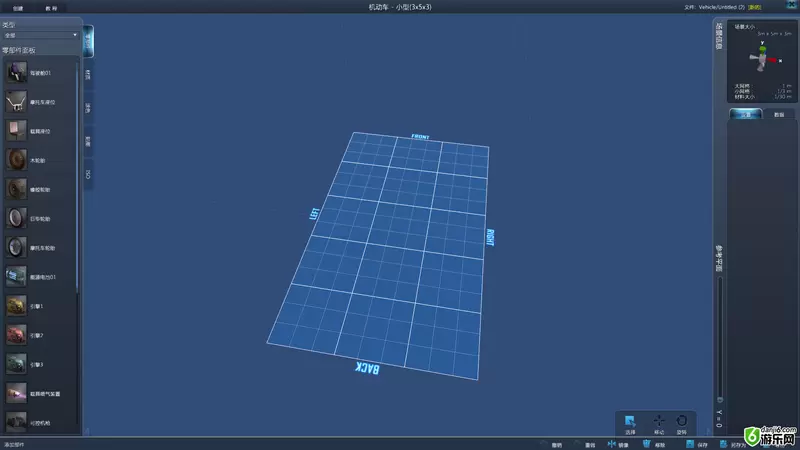Click the parts list scrollbar

[x=77, y=176]
